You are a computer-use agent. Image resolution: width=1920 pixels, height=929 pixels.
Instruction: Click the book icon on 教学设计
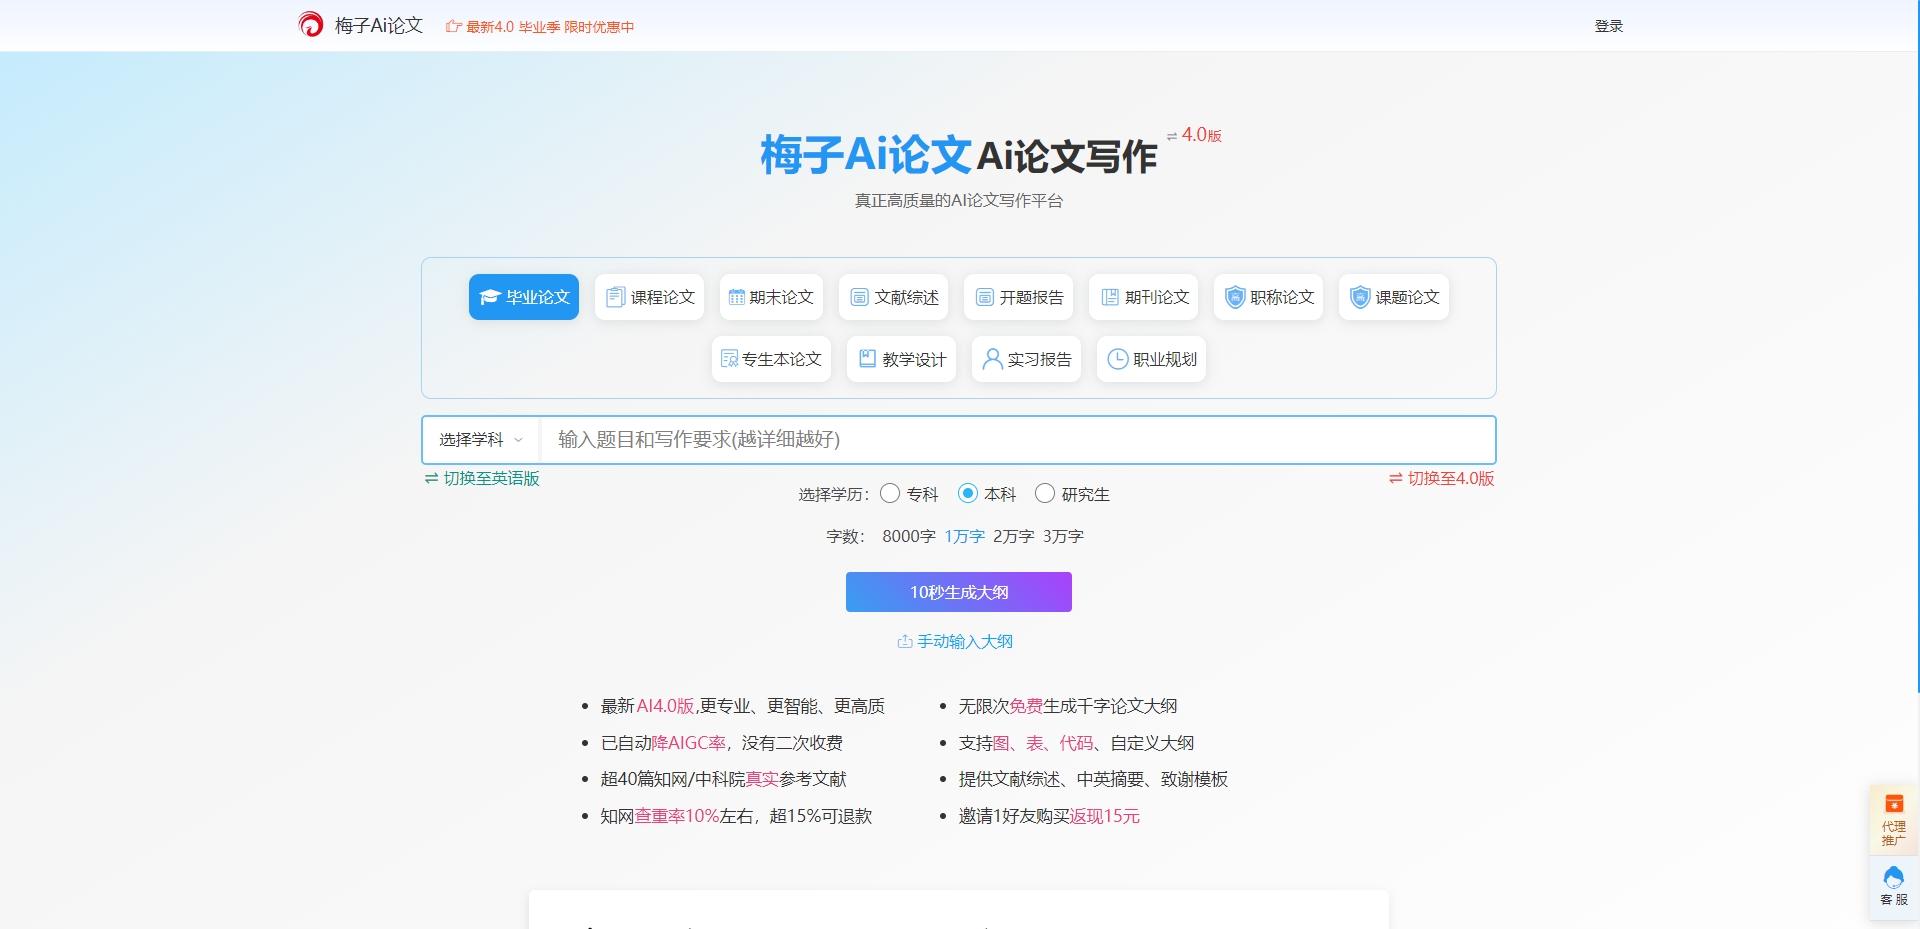coord(868,358)
